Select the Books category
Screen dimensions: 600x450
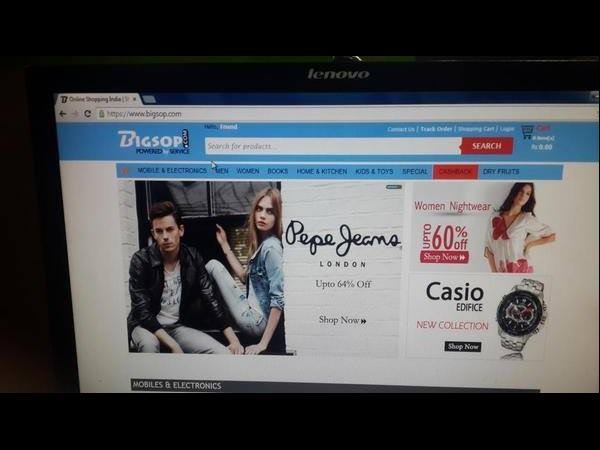277,171
